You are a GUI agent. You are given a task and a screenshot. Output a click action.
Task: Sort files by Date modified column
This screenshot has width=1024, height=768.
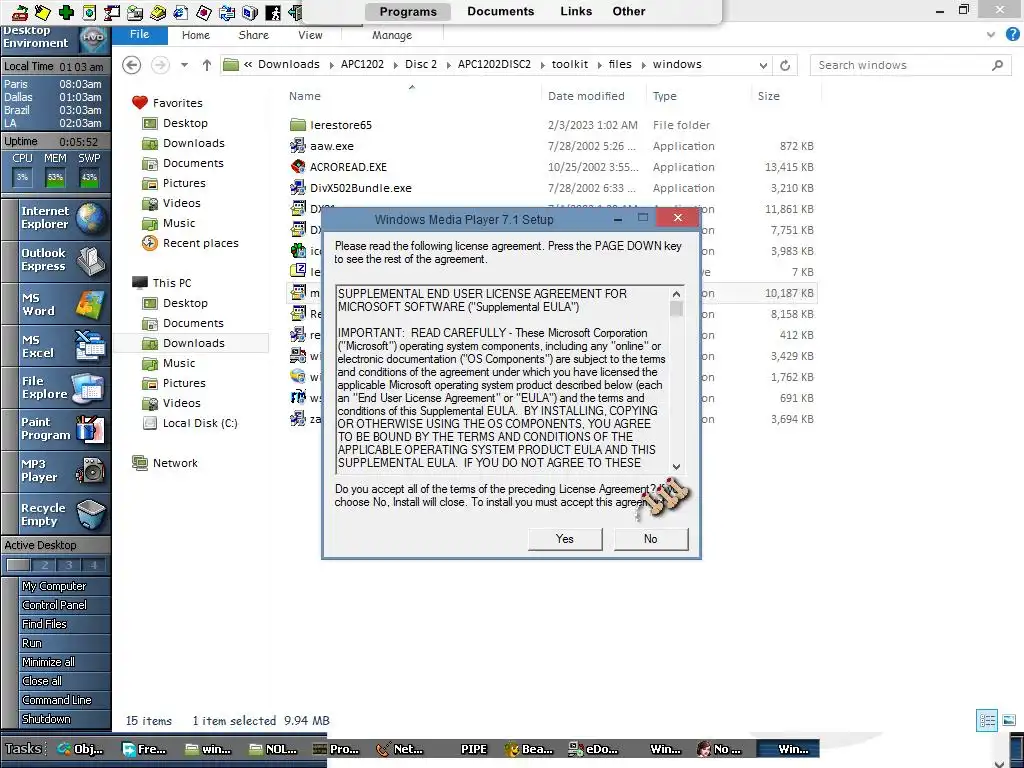coord(586,96)
